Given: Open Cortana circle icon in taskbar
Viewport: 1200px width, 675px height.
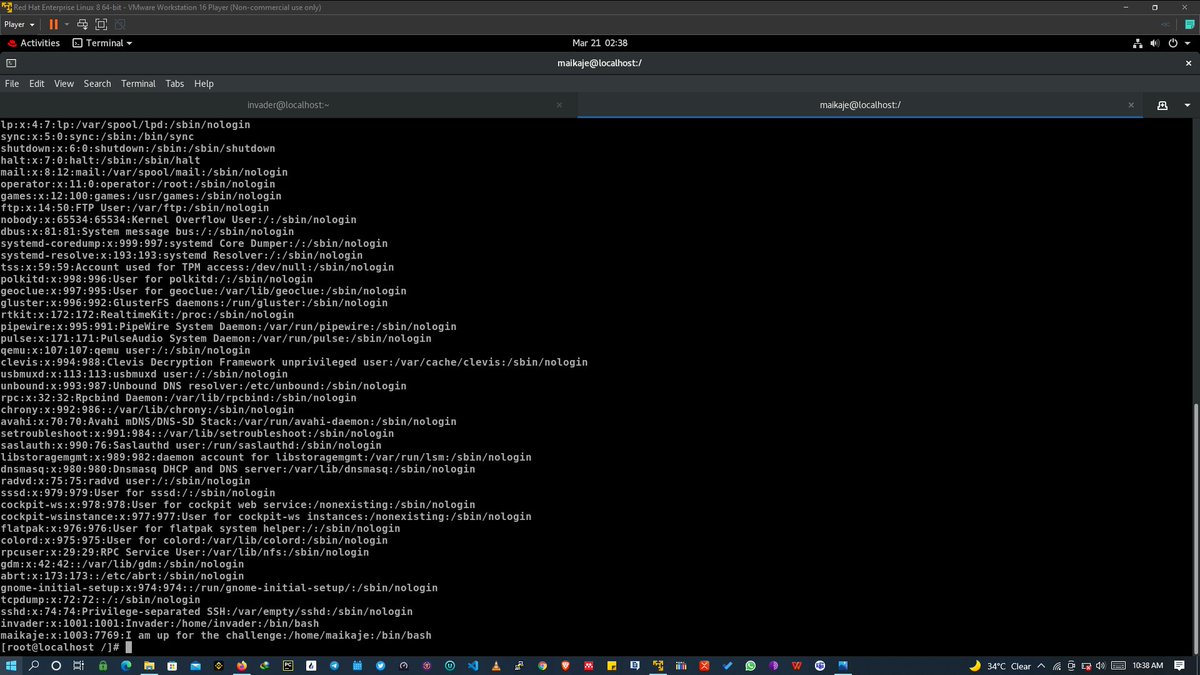Looking at the screenshot, I should click(56, 665).
